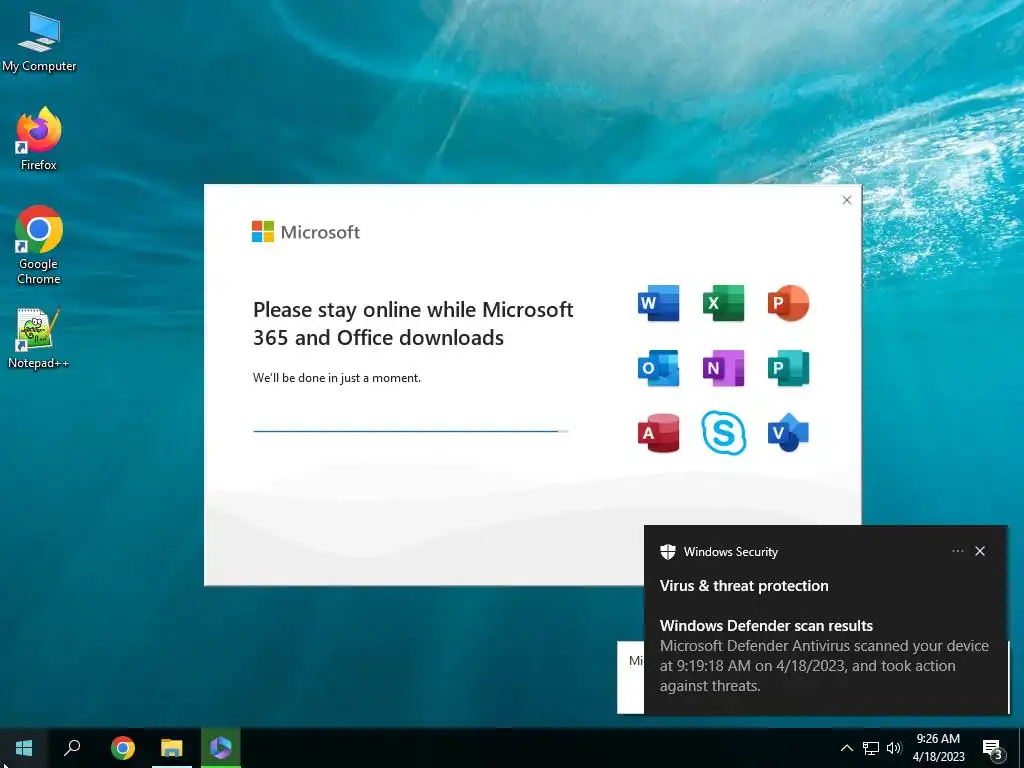Select the Google Chrome desktop shortcut

tap(39, 246)
